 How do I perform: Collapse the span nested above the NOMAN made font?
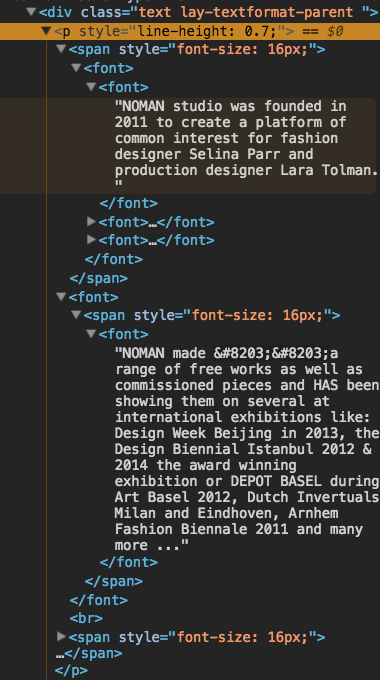tap(76, 315)
